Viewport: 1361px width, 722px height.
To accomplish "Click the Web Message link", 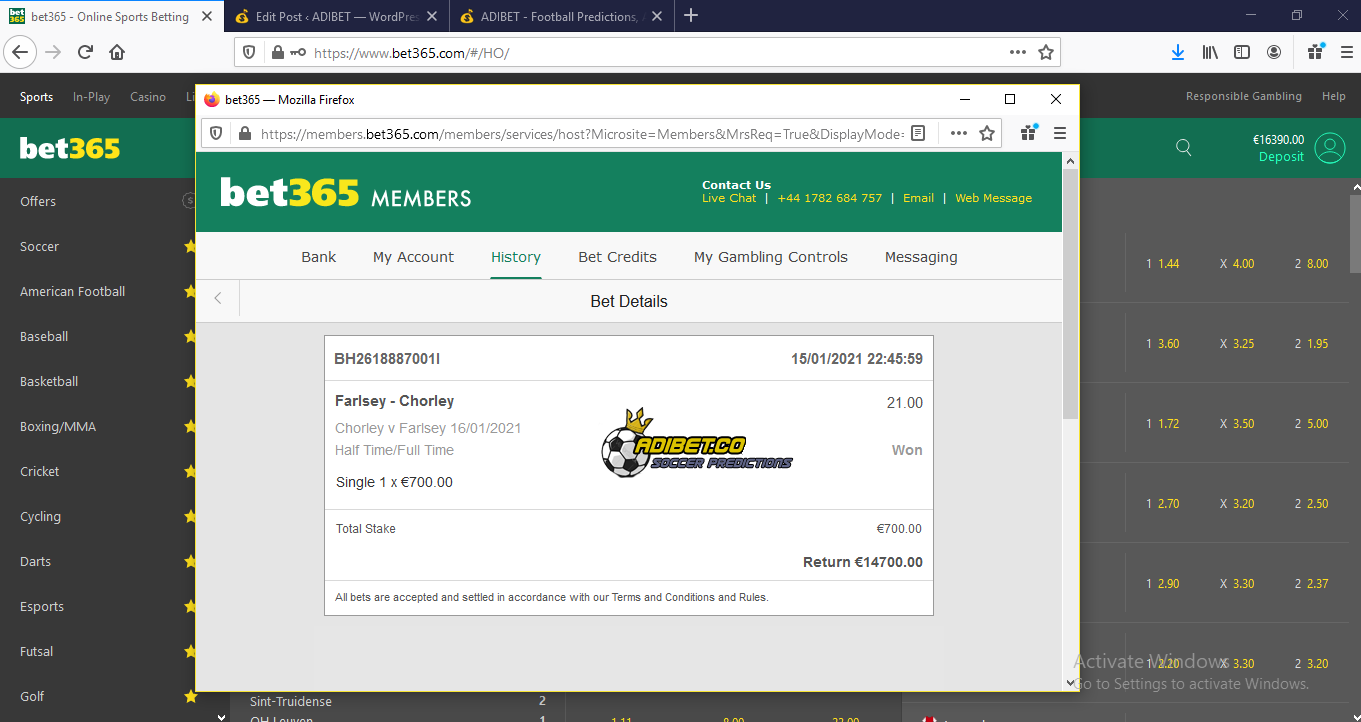I will tap(993, 198).
